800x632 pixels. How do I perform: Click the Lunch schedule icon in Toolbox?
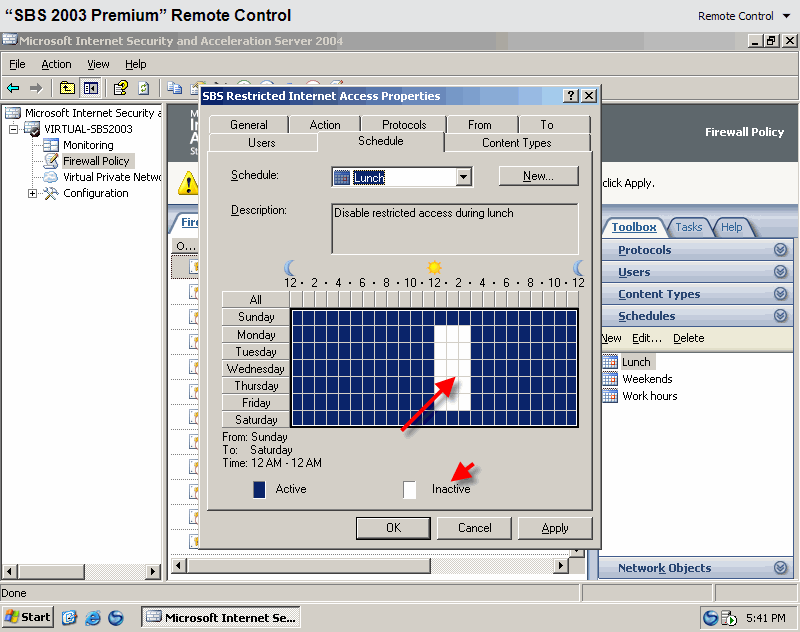610,362
